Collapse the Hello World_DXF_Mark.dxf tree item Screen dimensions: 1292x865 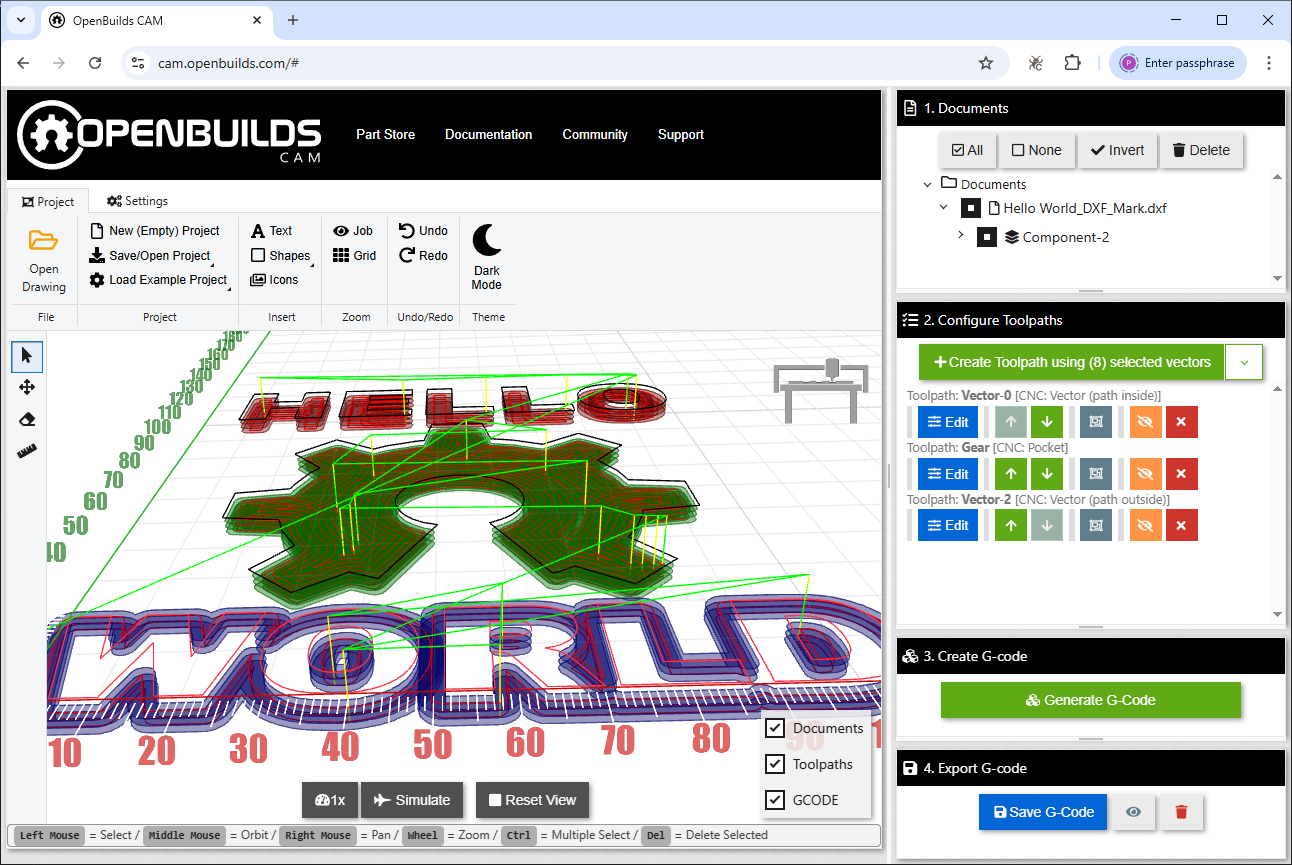pos(944,208)
